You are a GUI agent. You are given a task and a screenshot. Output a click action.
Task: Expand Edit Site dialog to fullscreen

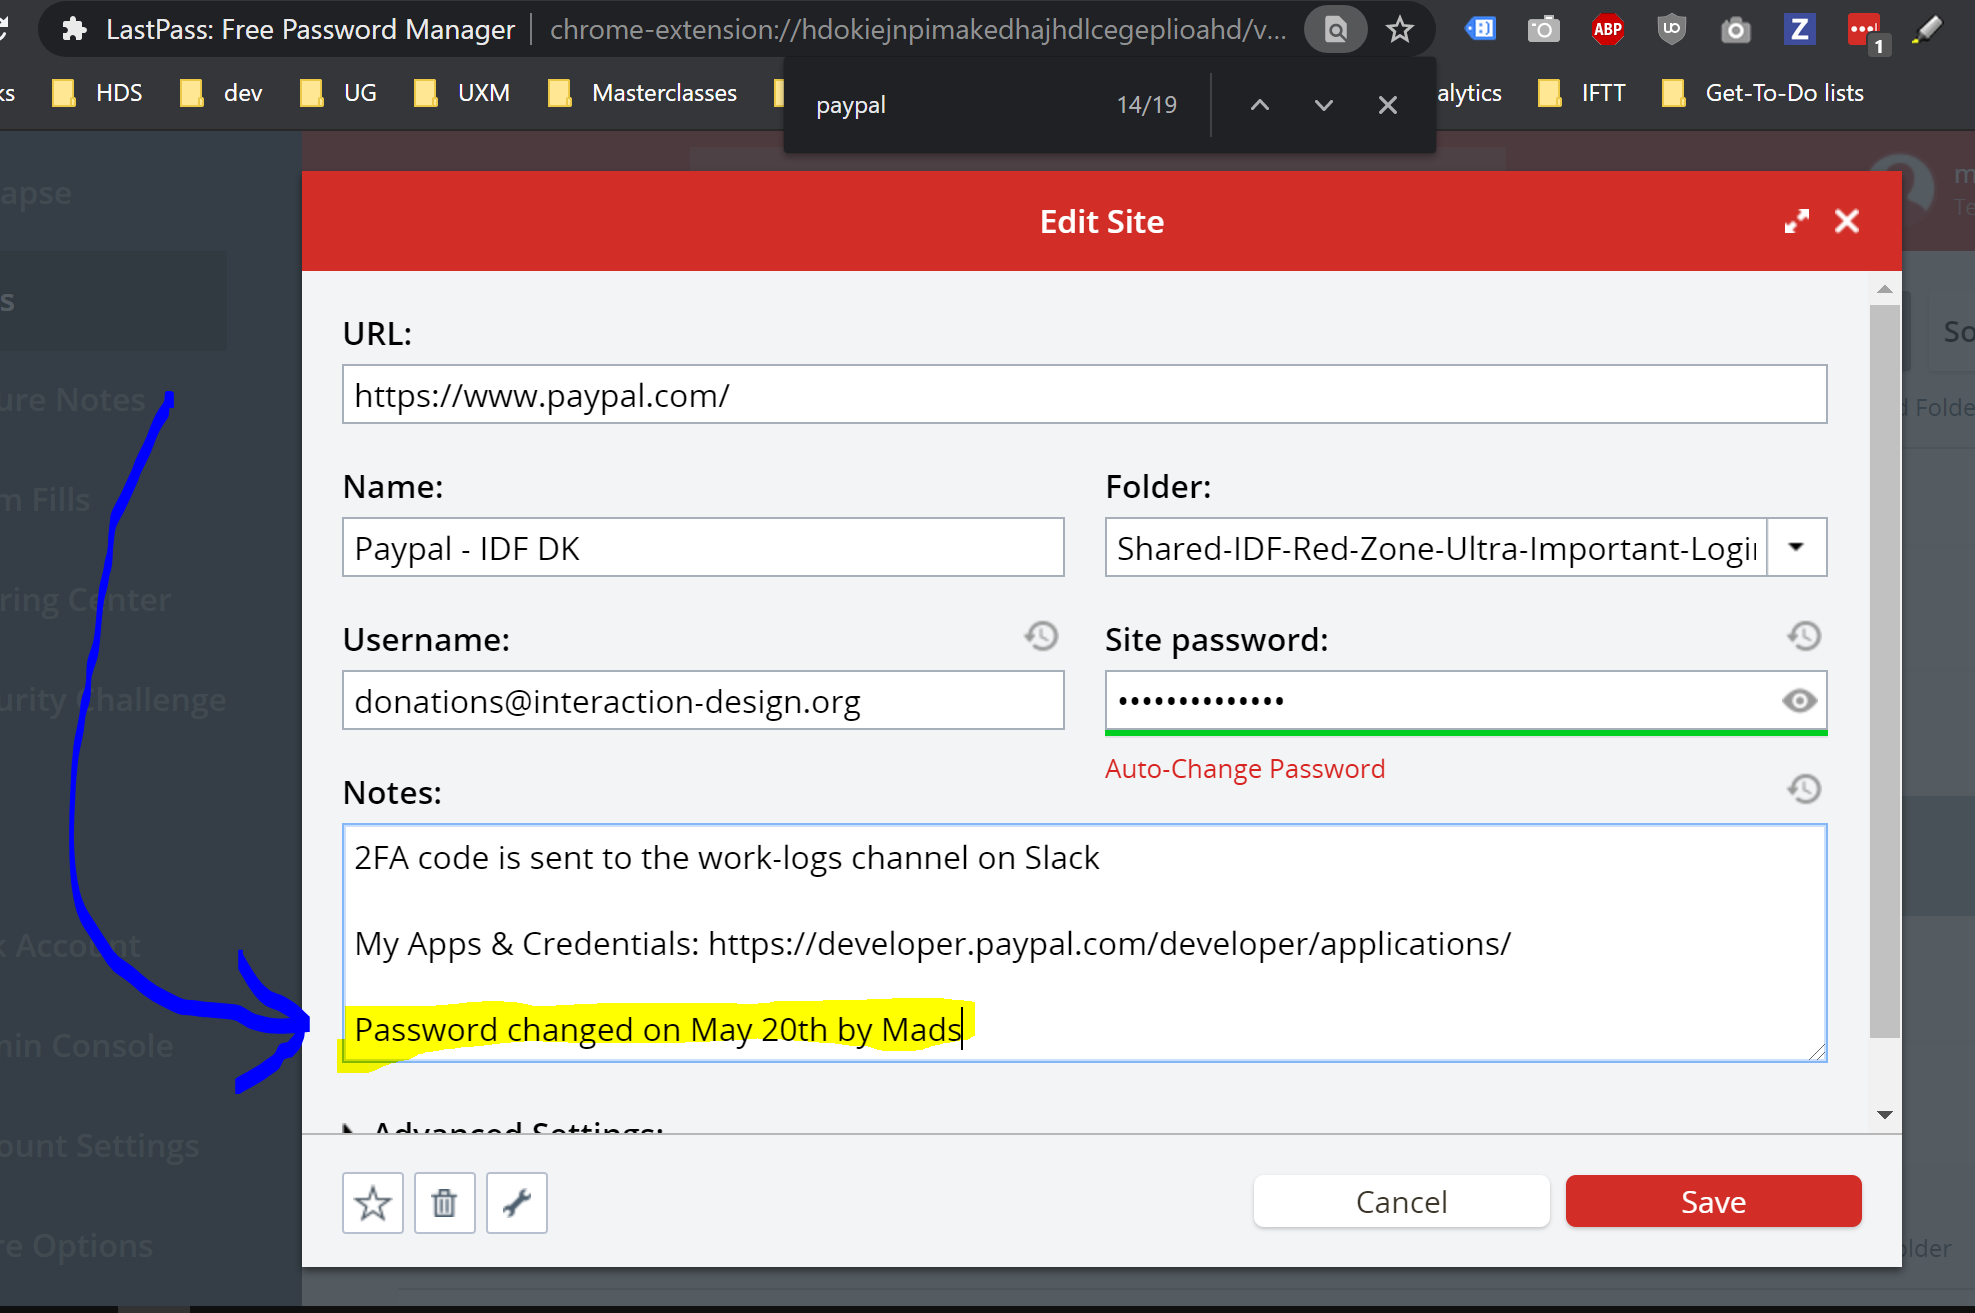(1796, 221)
